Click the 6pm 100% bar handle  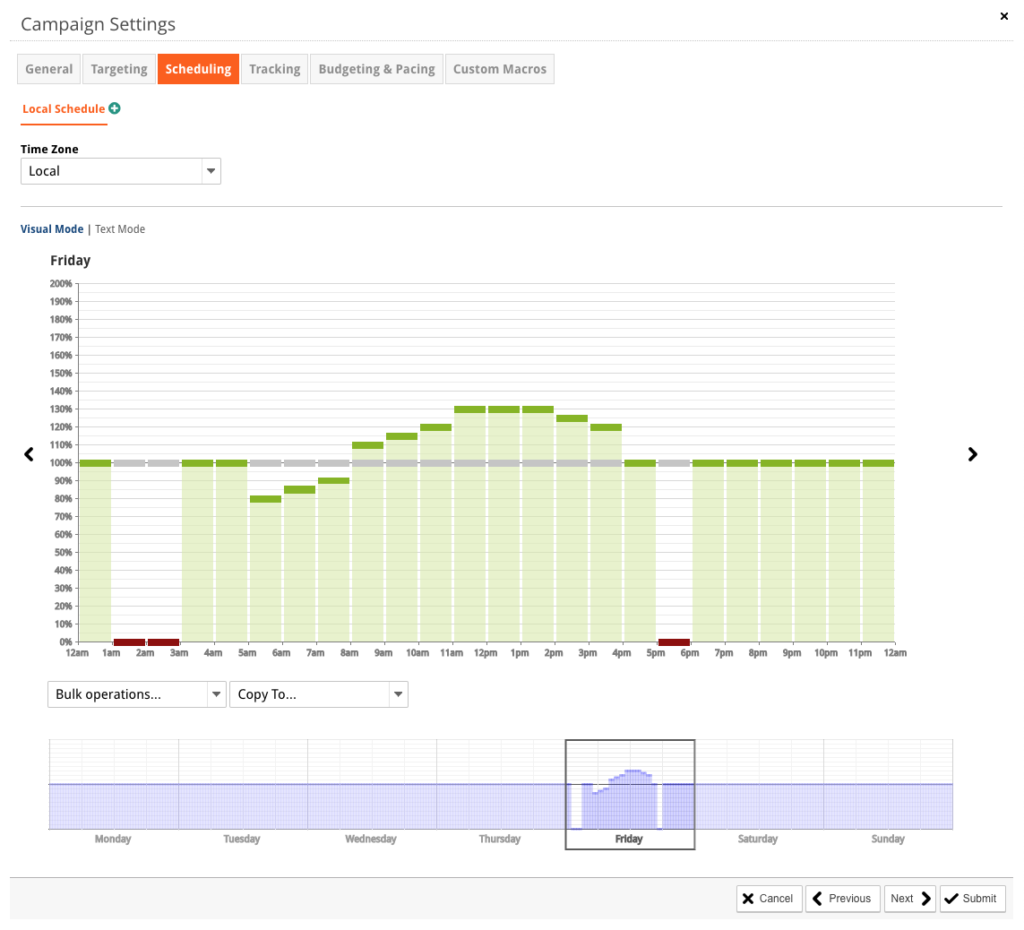point(708,463)
